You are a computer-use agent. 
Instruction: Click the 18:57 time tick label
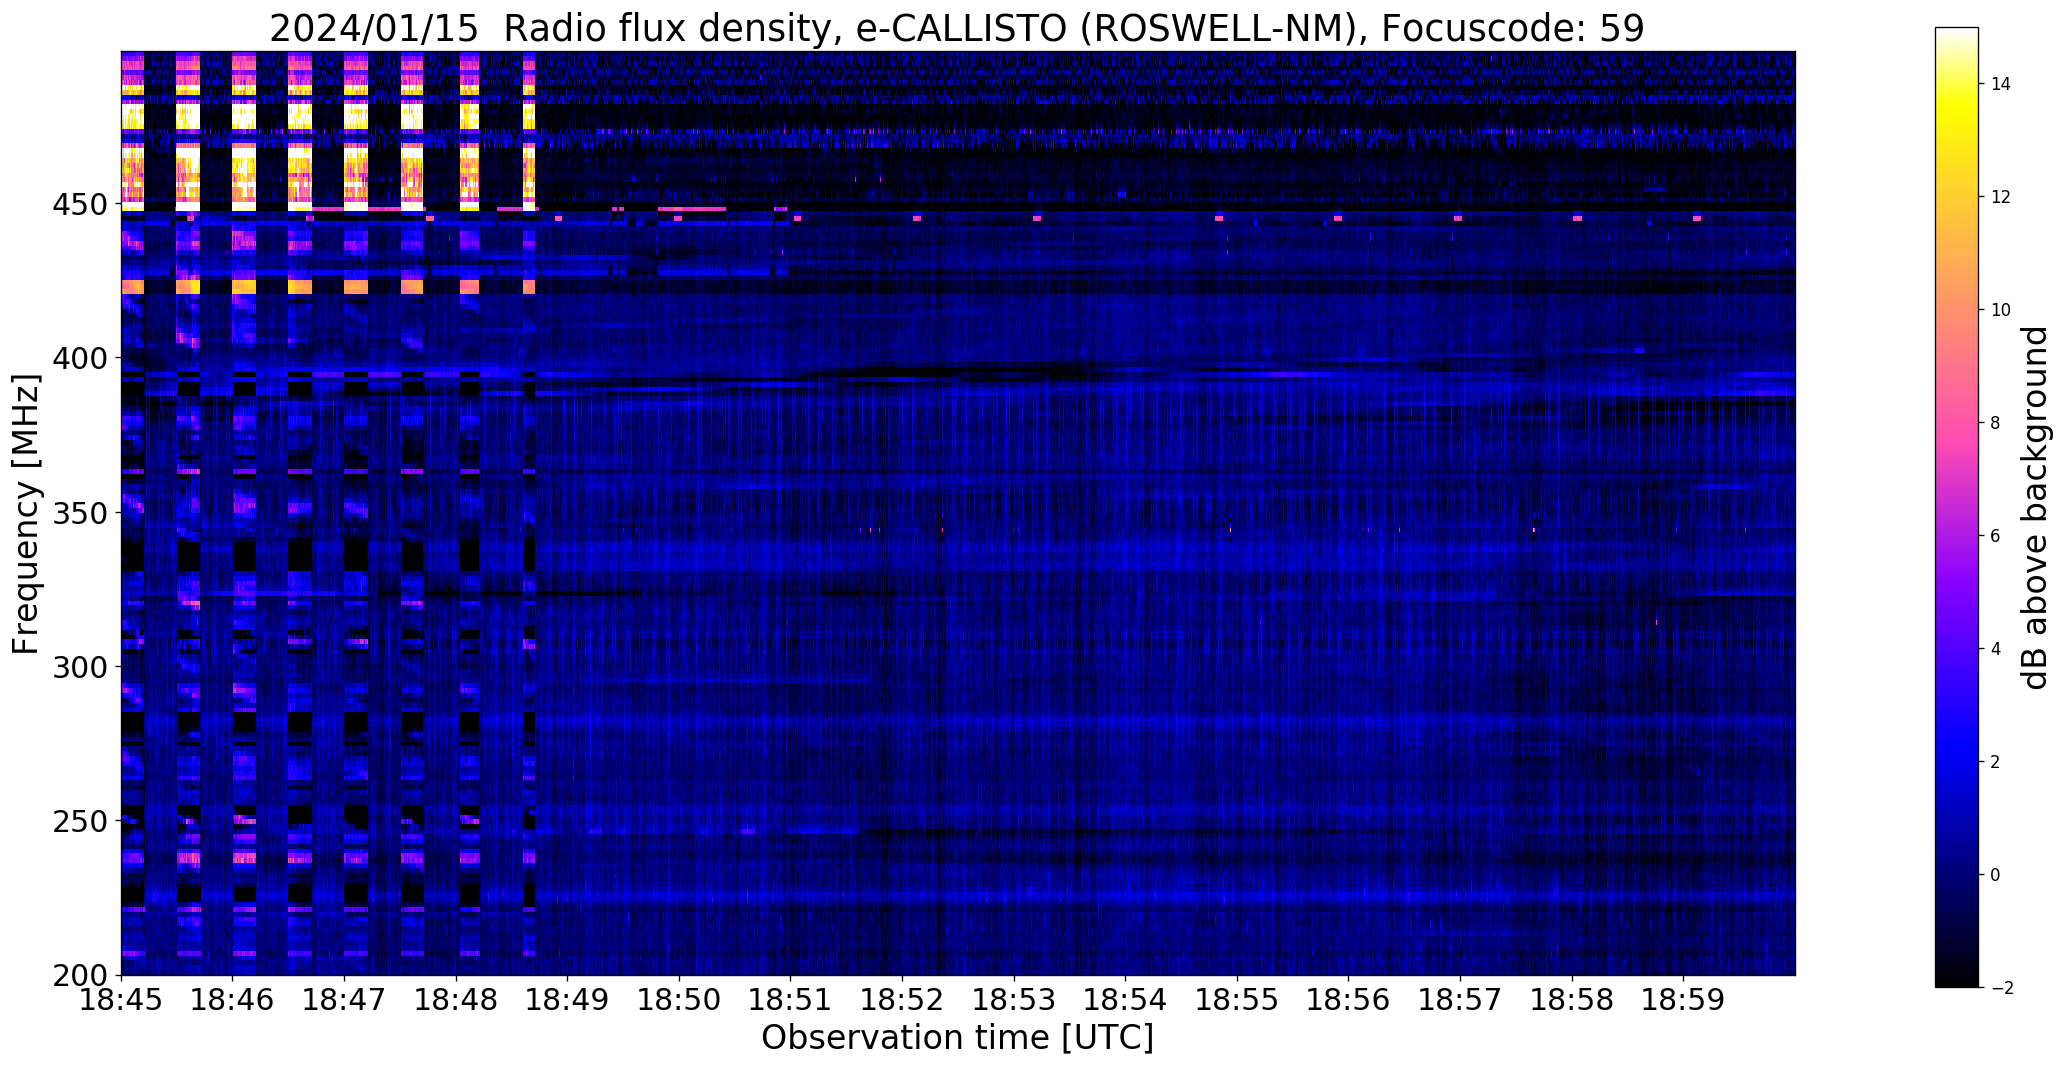click(x=1461, y=999)
